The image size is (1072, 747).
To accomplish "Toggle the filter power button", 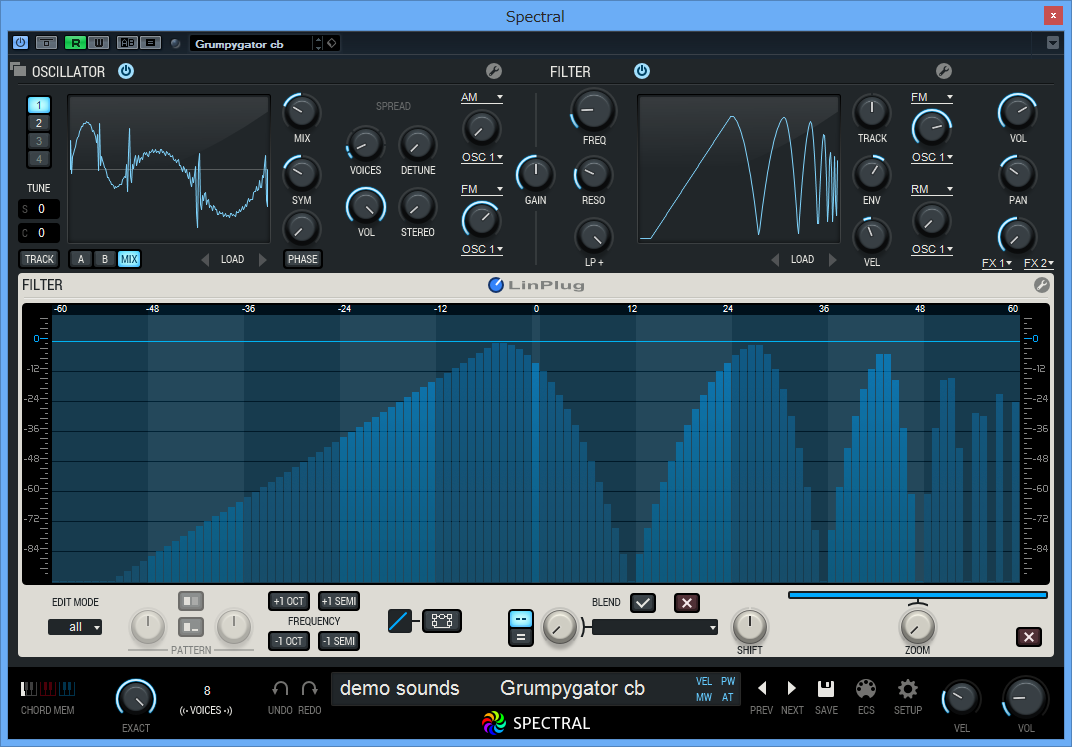I will [x=641, y=71].
